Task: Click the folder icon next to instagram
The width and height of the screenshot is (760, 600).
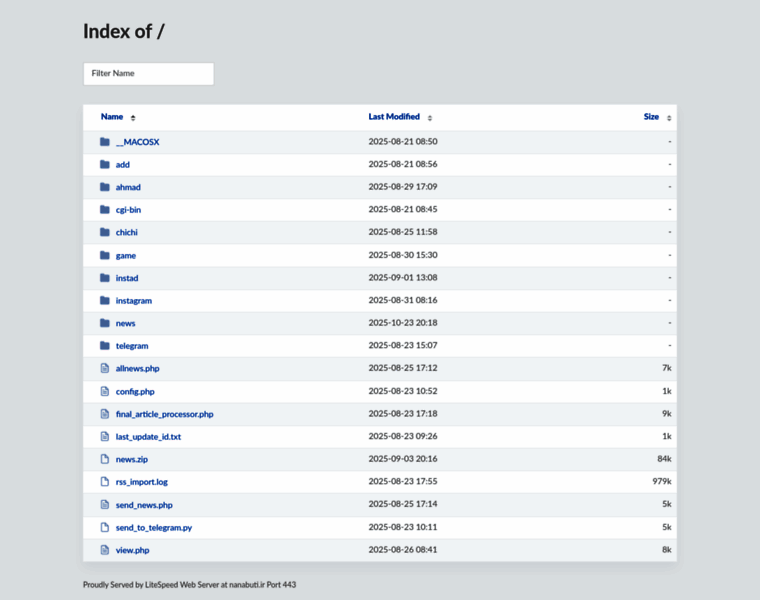Action: coord(104,300)
